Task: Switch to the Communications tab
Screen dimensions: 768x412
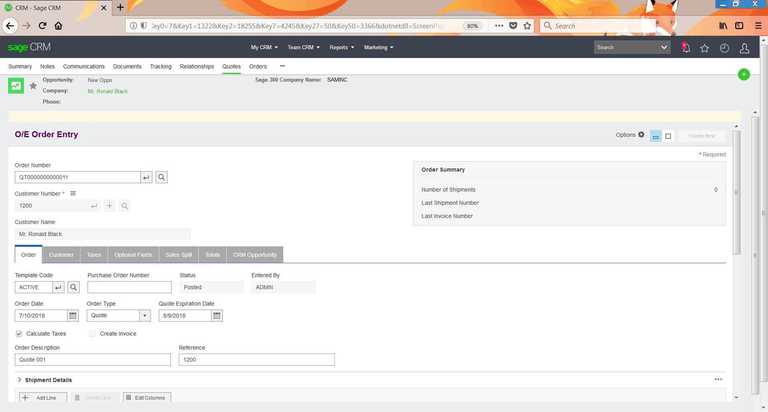Action: point(84,66)
